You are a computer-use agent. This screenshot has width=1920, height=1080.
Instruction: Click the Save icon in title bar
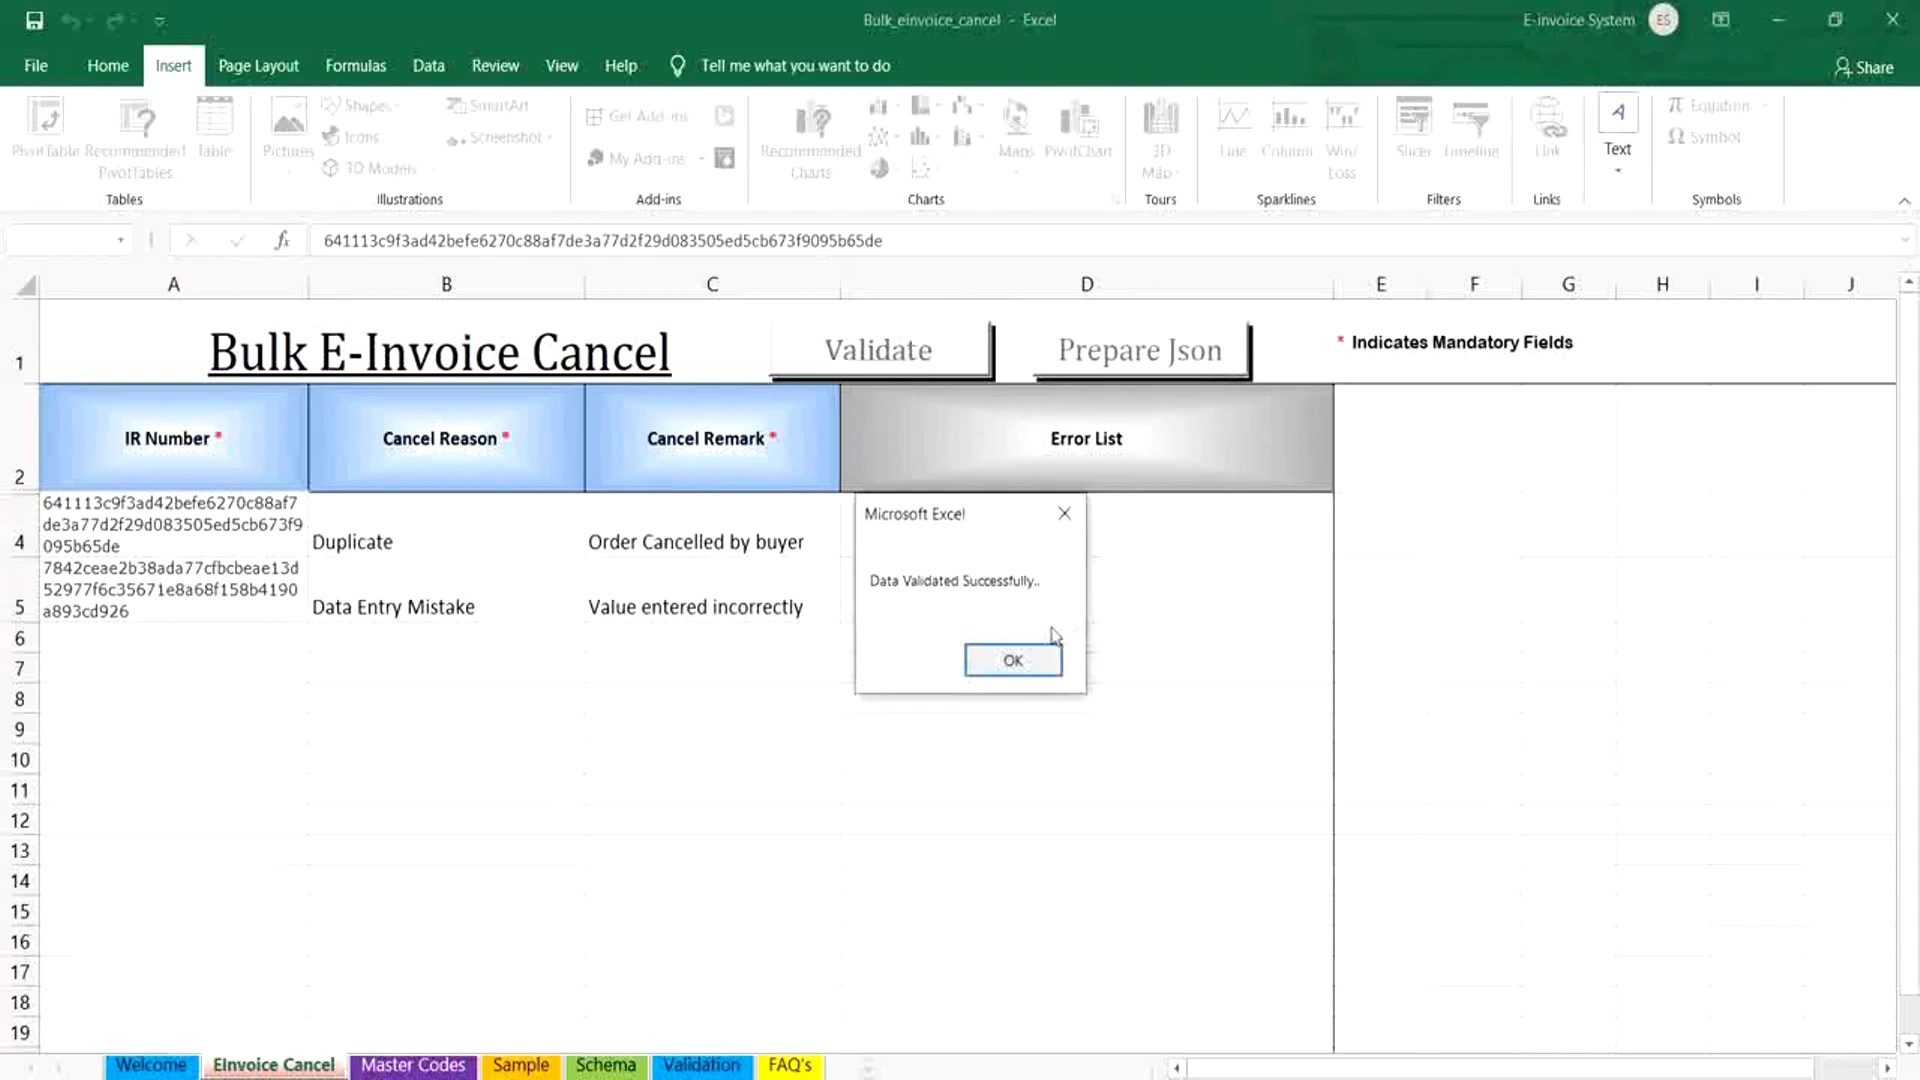pos(34,20)
